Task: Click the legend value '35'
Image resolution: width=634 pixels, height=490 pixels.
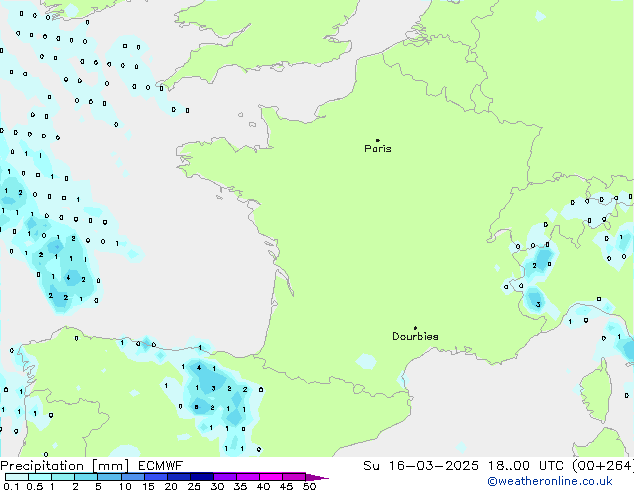Action: click(240, 486)
